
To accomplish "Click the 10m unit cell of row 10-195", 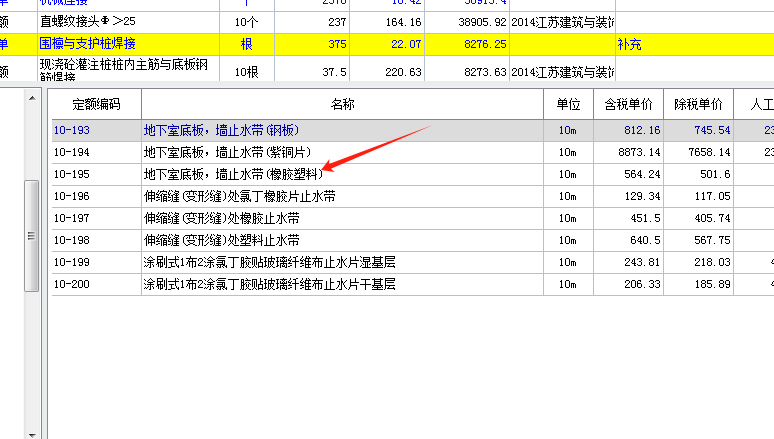I will click(568, 174).
